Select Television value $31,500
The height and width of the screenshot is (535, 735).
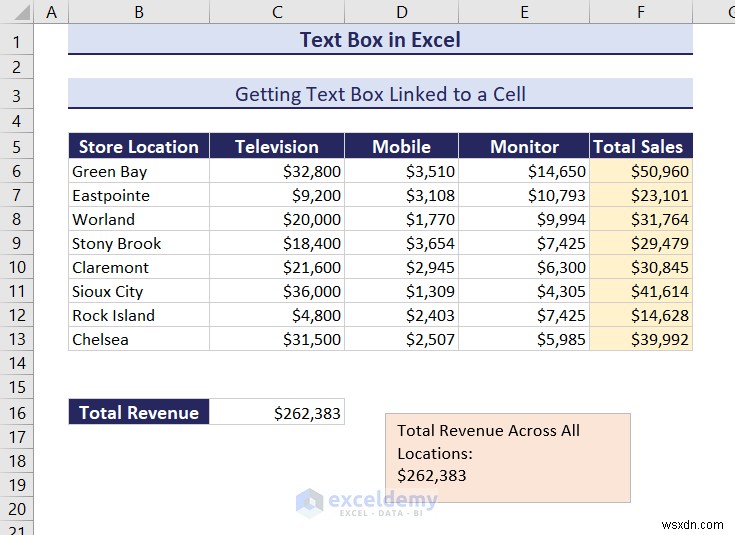click(277, 339)
